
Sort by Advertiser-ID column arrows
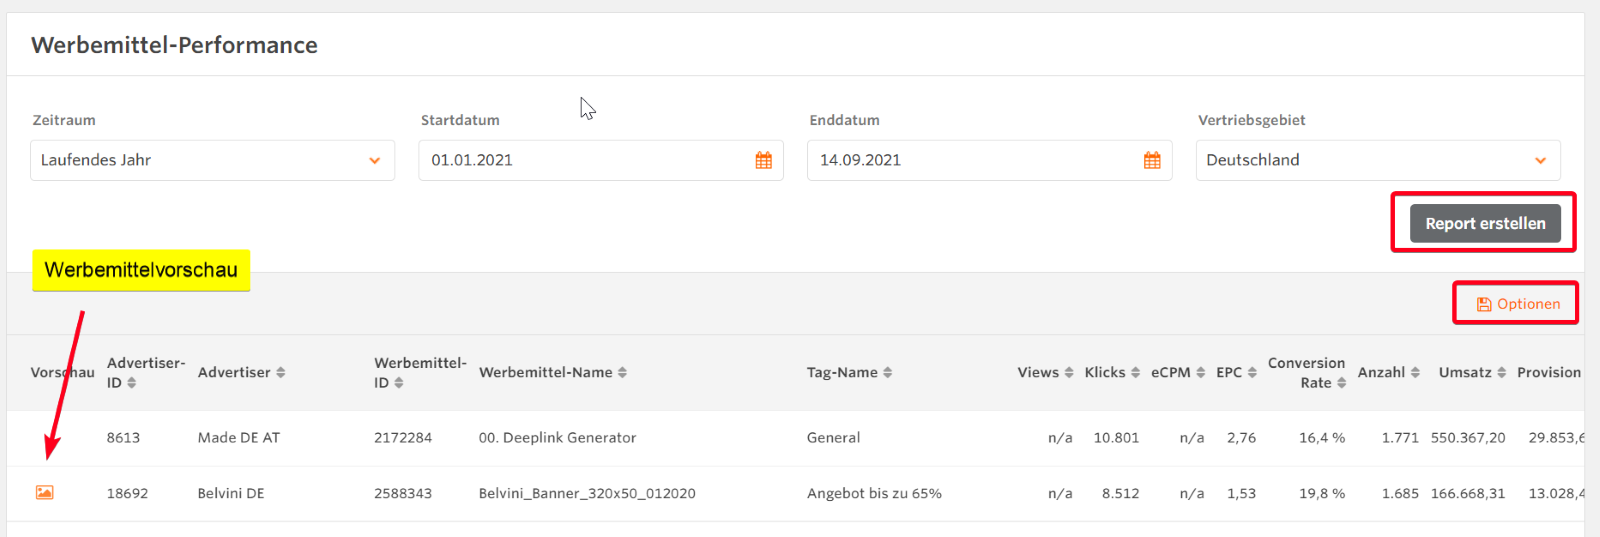click(x=132, y=383)
